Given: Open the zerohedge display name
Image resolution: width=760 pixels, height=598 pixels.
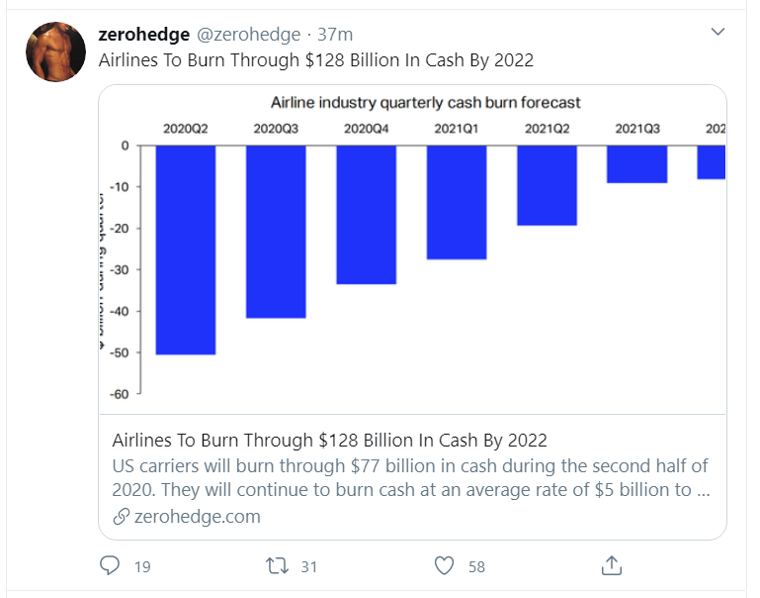Looking at the screenshot, I should coord(144,35).
